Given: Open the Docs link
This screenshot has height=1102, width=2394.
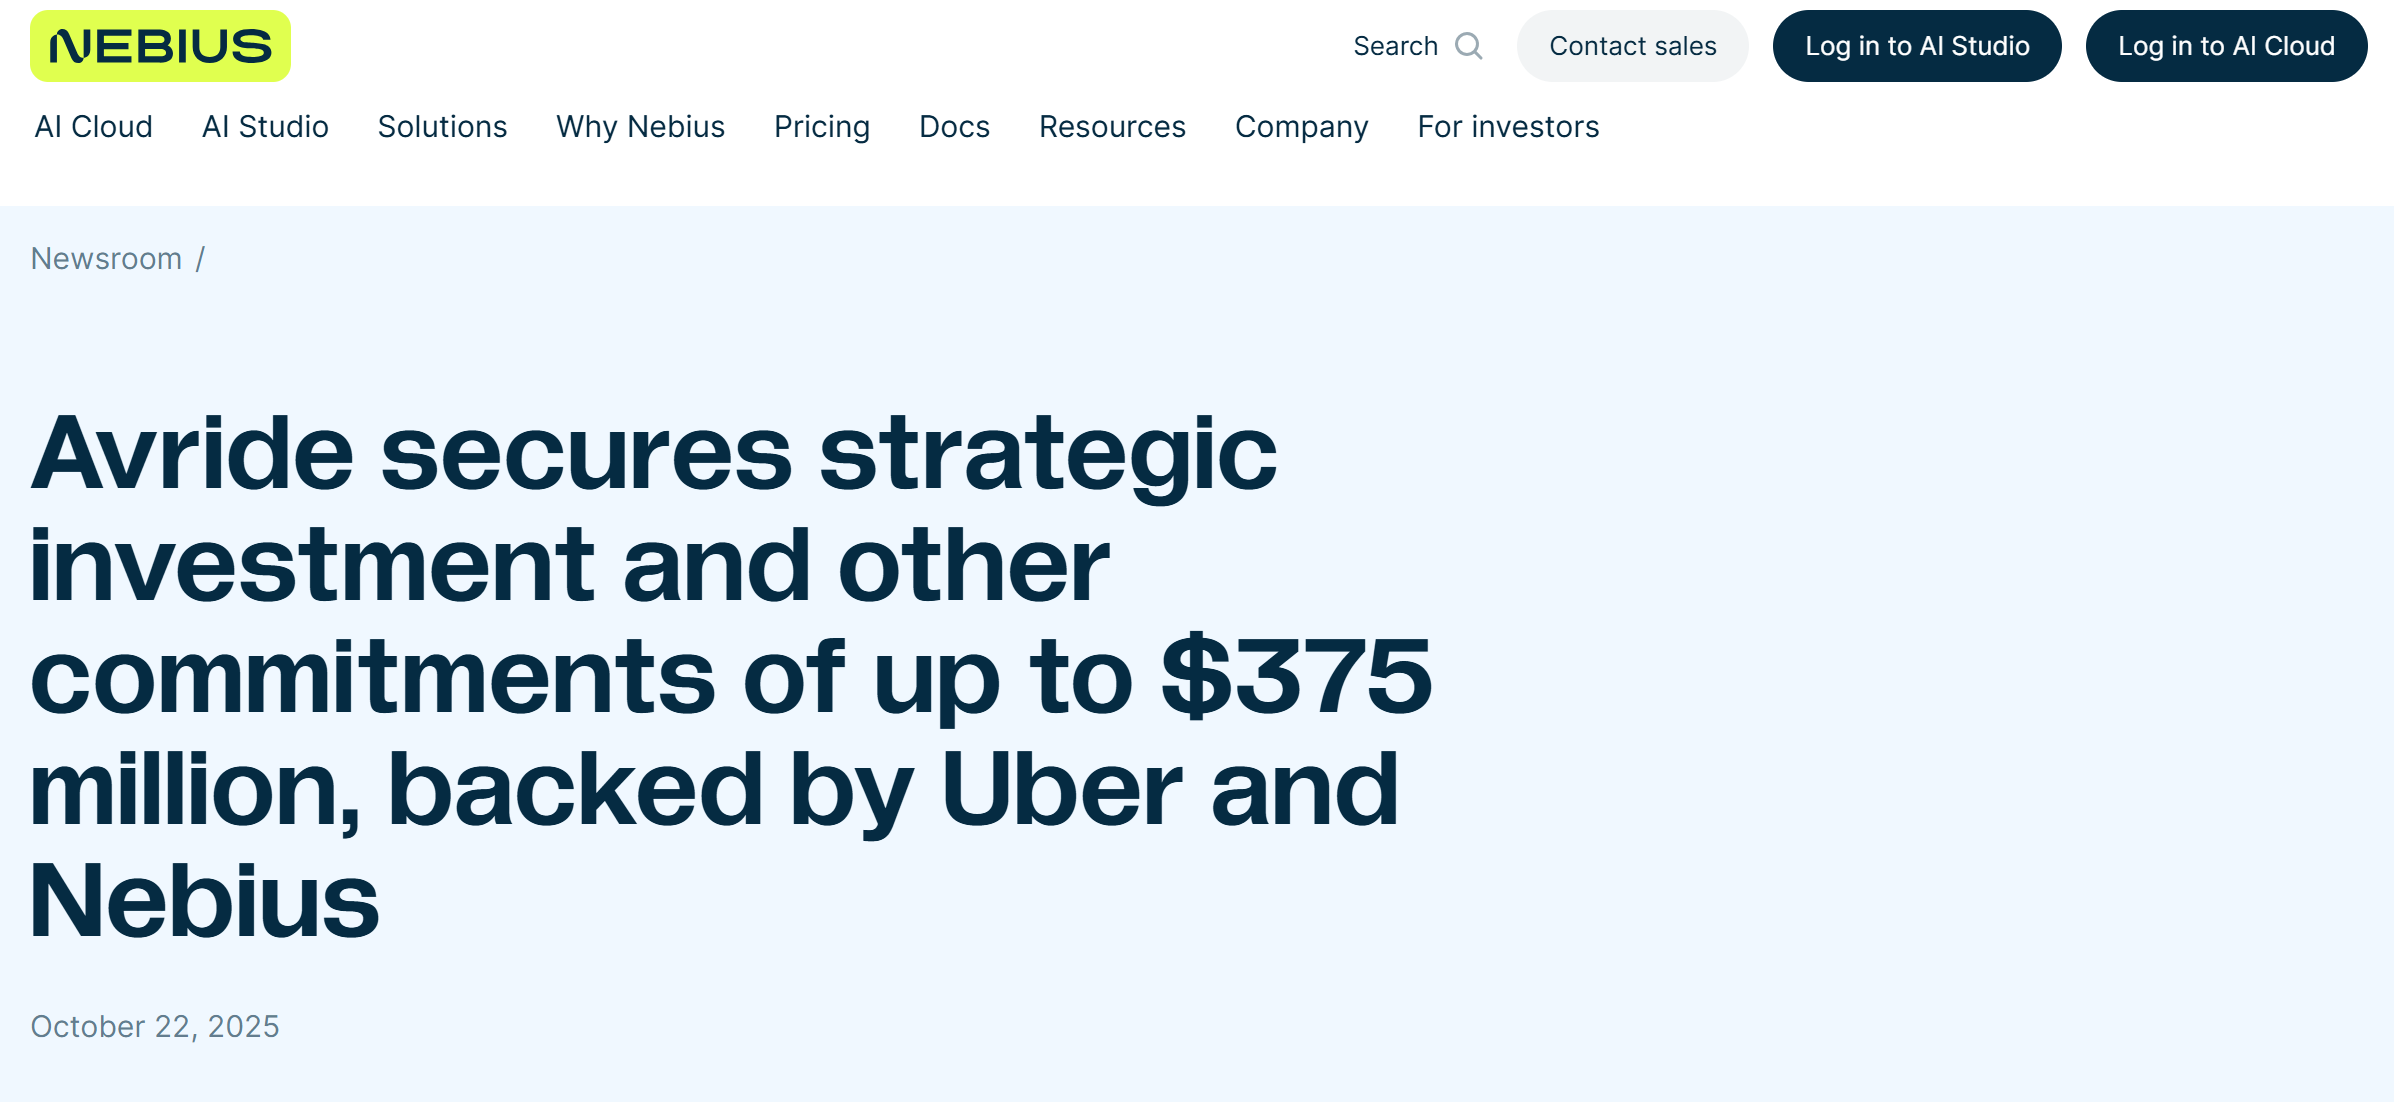Looking at the screenshot, I should pyautogui.click(x=954, y=127).
